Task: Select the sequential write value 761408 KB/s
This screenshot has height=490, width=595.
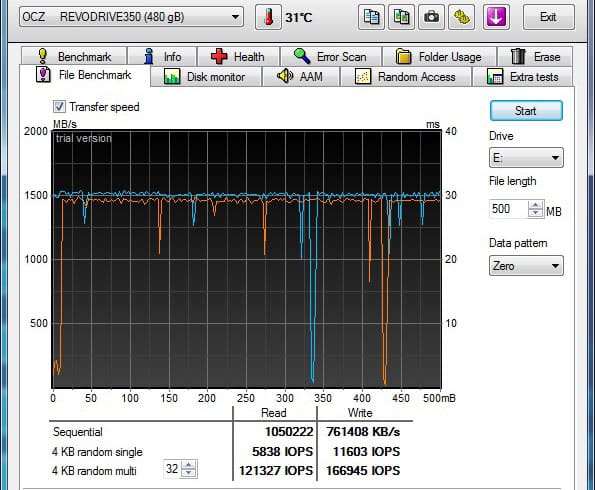Action: coord(363,432)
